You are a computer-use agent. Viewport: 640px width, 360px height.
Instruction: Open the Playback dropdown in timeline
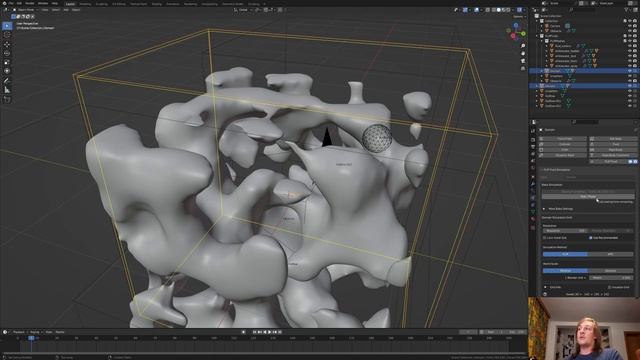(19, 332)
